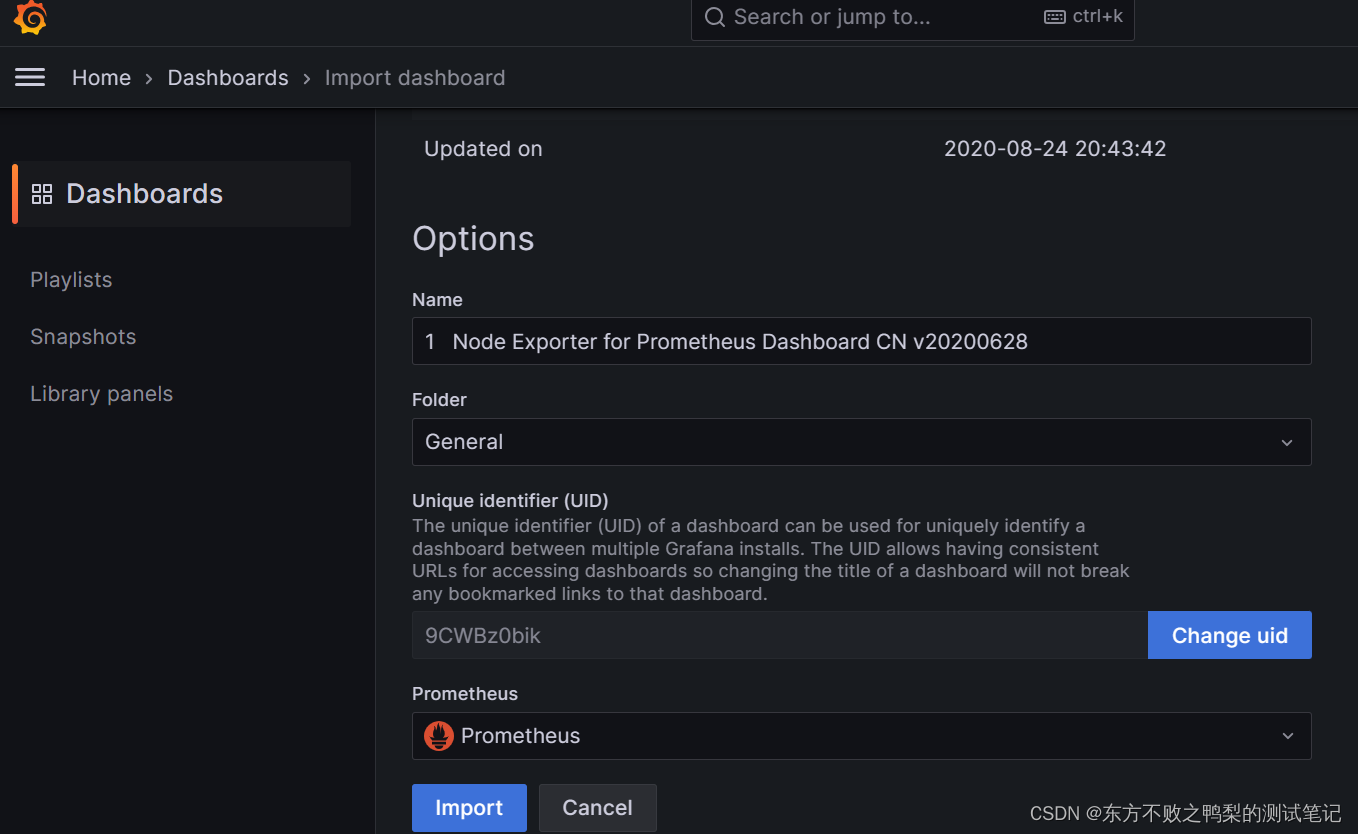Click Import dashboard breadcrumb text
1358x834 pixels.
pyautogui.click(x=415, y=77)
